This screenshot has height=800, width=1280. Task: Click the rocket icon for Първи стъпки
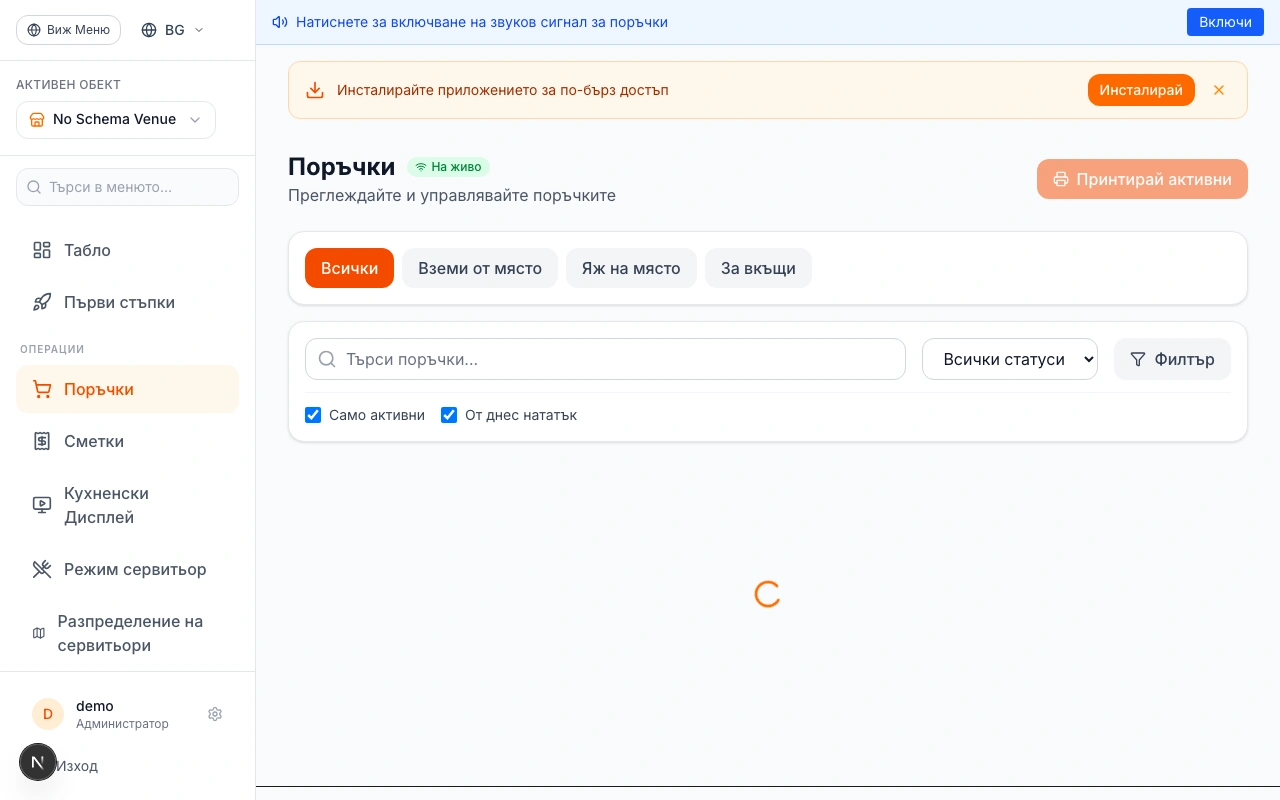click(x=42, y=302)
